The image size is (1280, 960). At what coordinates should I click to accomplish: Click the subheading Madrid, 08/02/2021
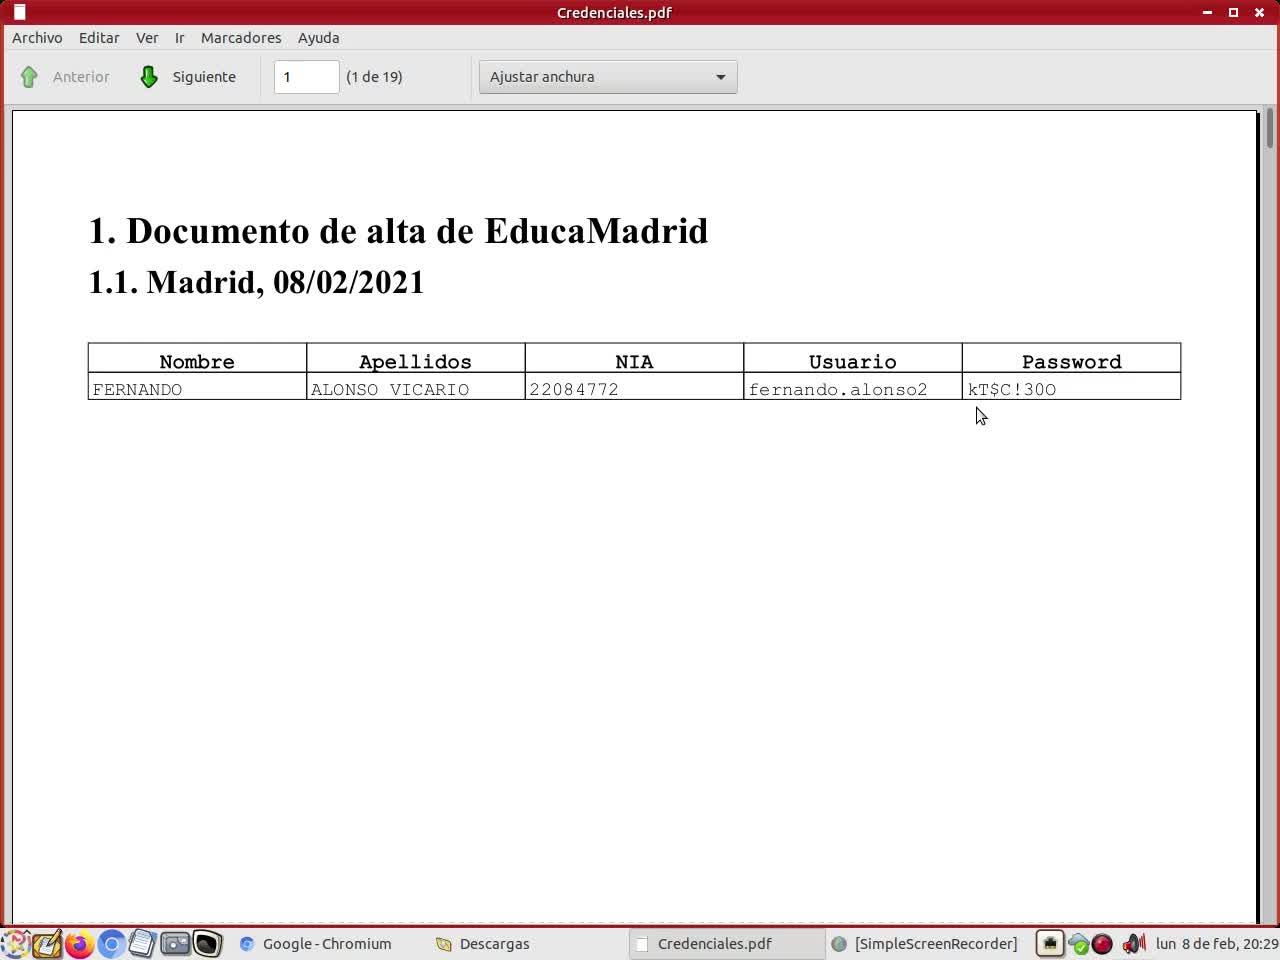click(285, 282)
